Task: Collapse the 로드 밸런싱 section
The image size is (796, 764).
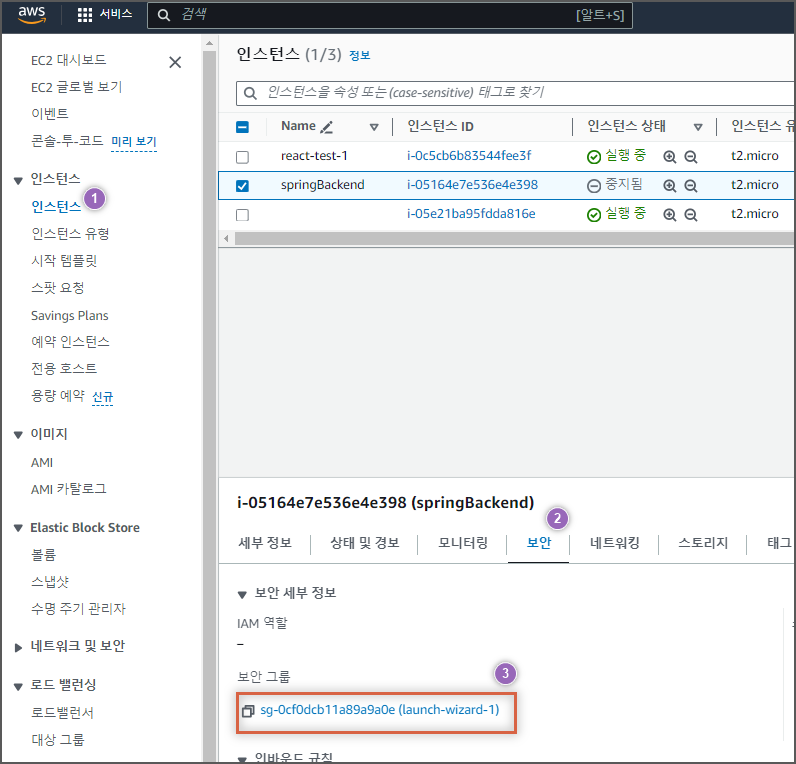Action: coord(18,687)
